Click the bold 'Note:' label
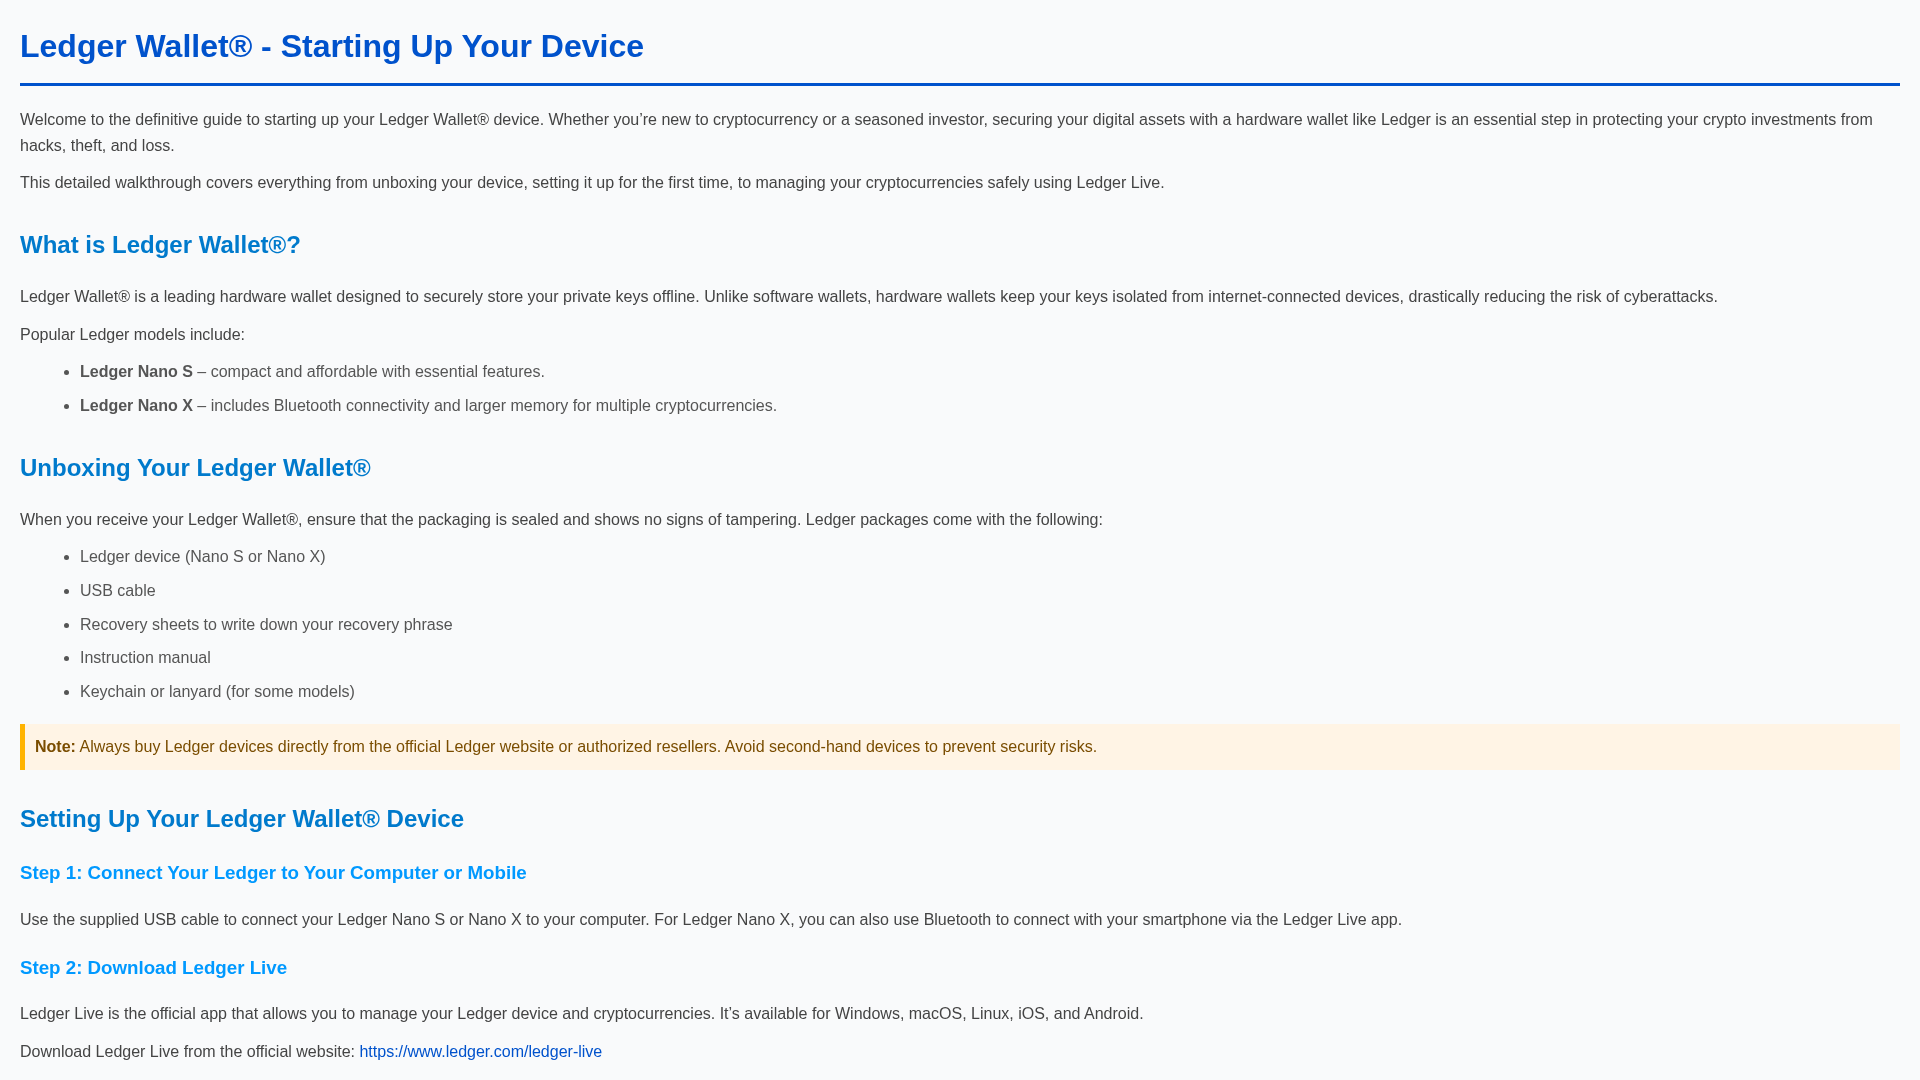This screenshot has width=1920, height=1080. 55,747
